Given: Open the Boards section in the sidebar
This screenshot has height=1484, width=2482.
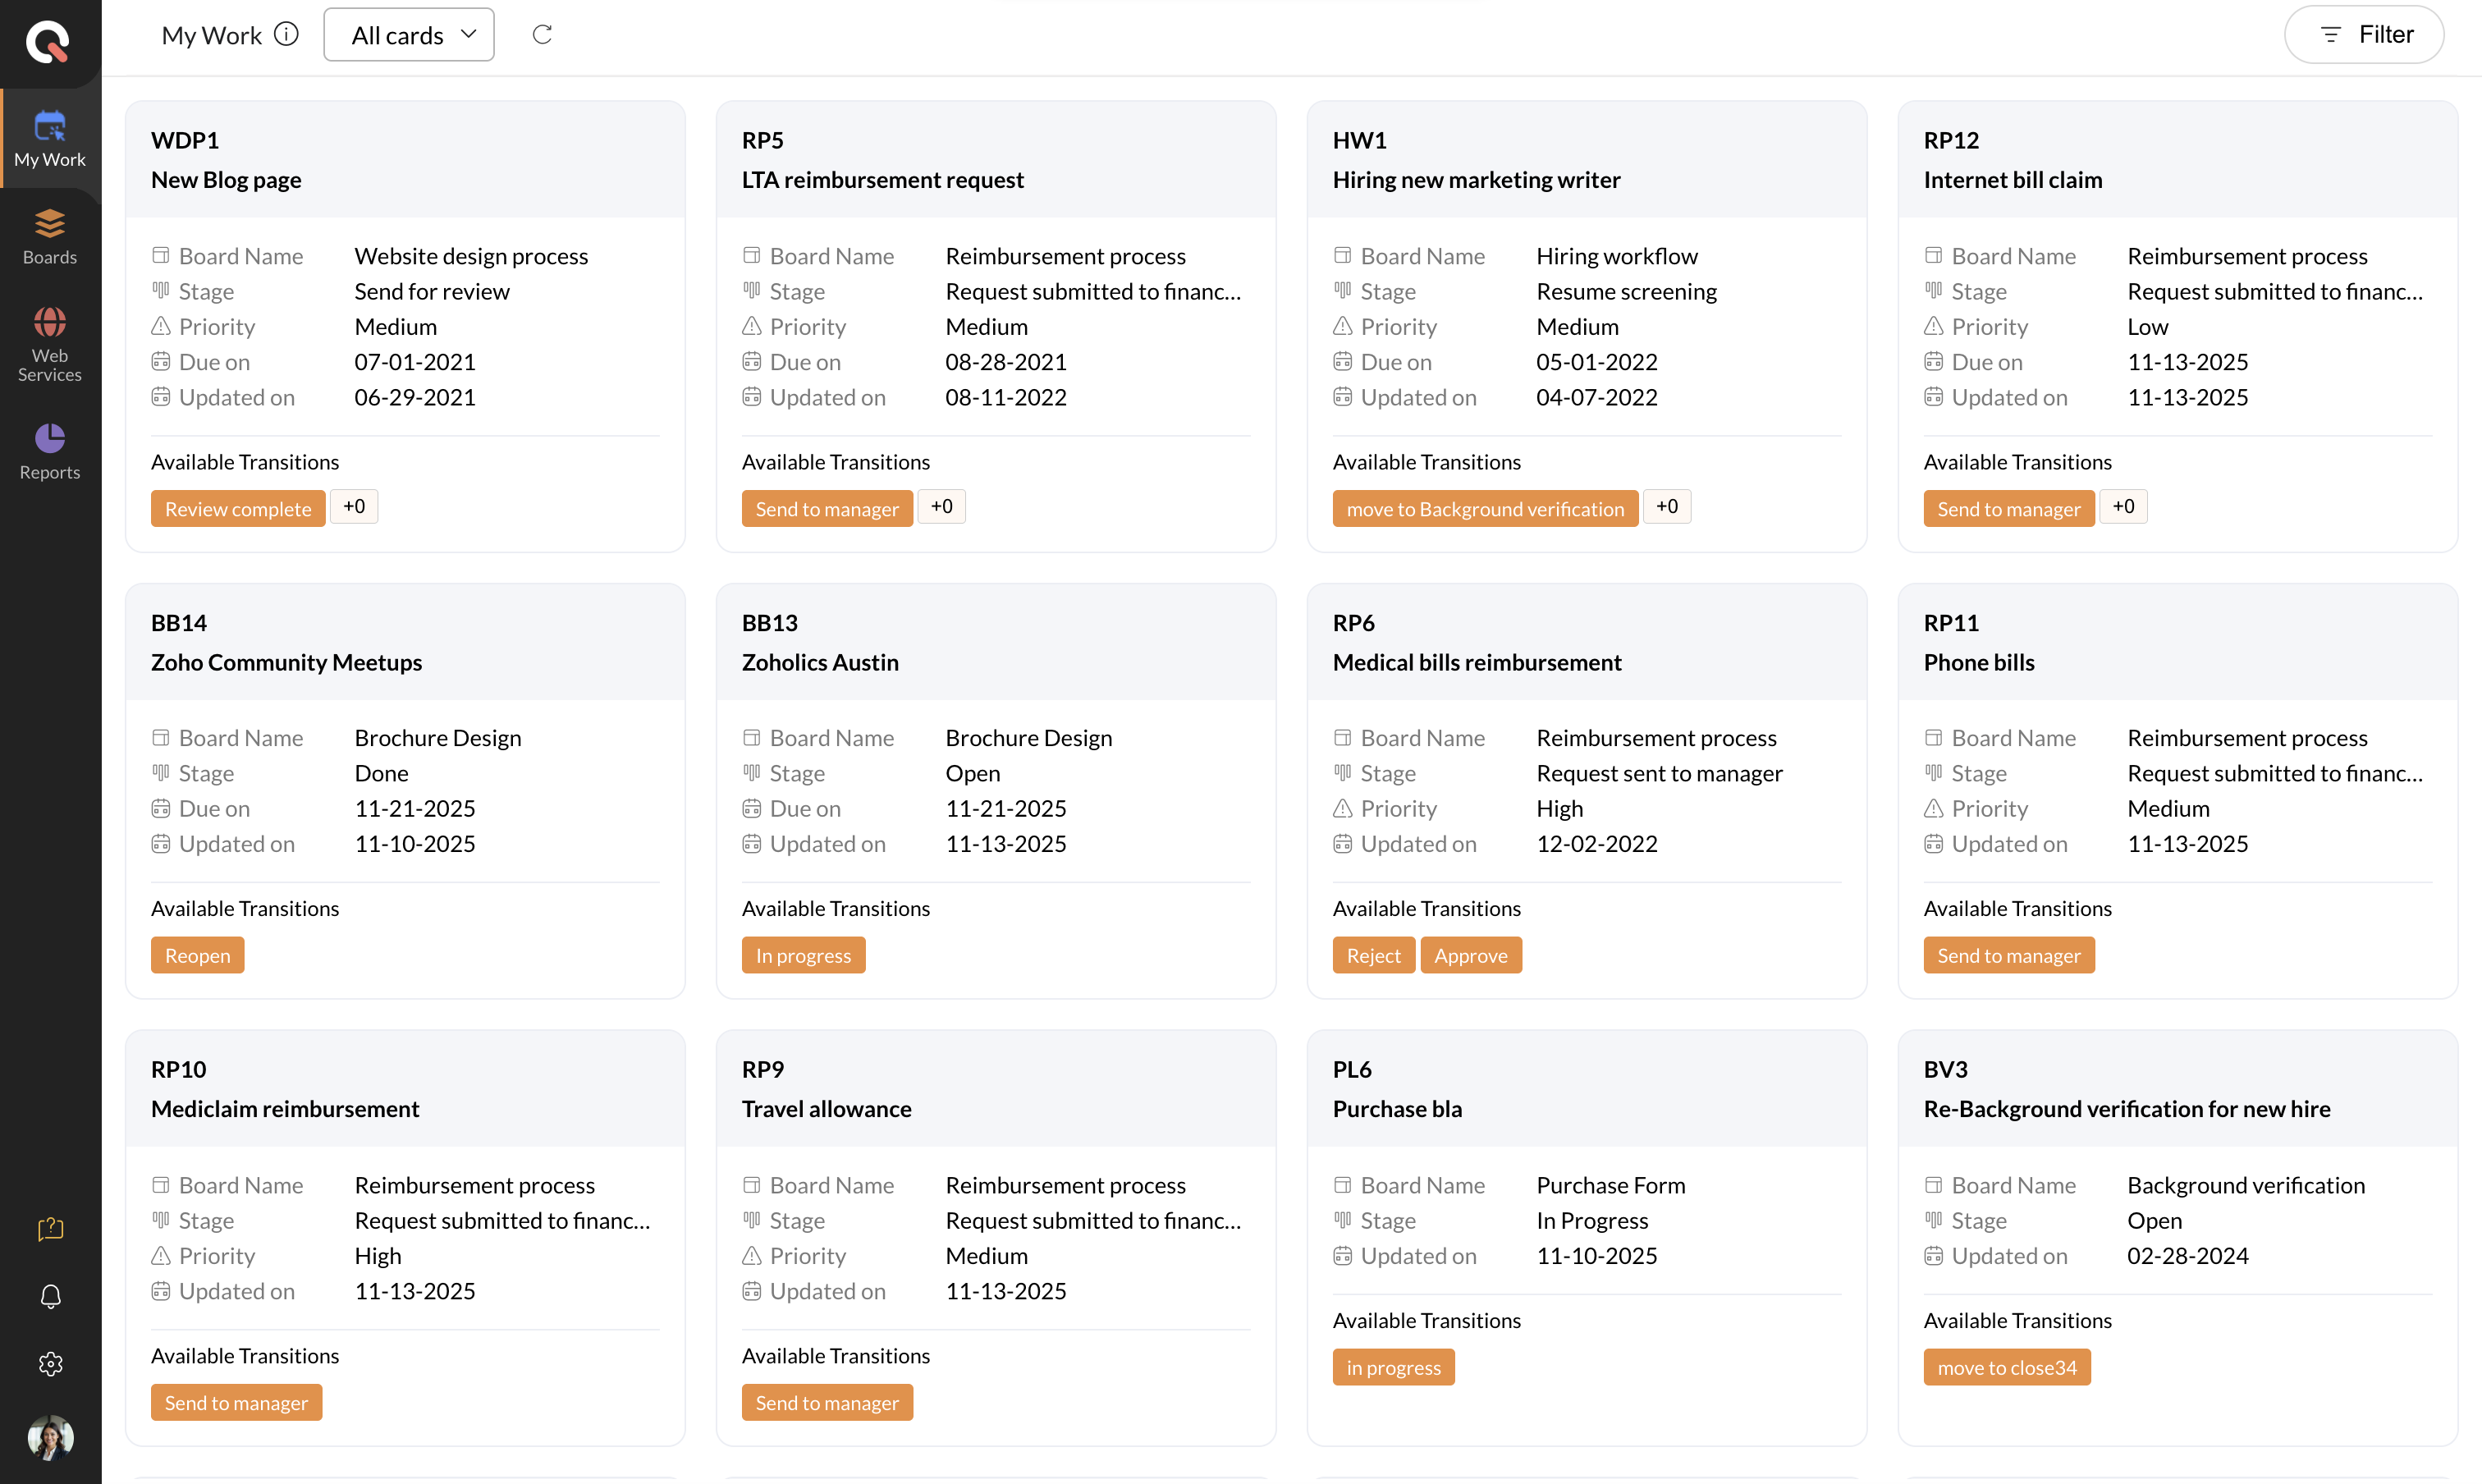Looking at the screenshot, I should (50, 237).
